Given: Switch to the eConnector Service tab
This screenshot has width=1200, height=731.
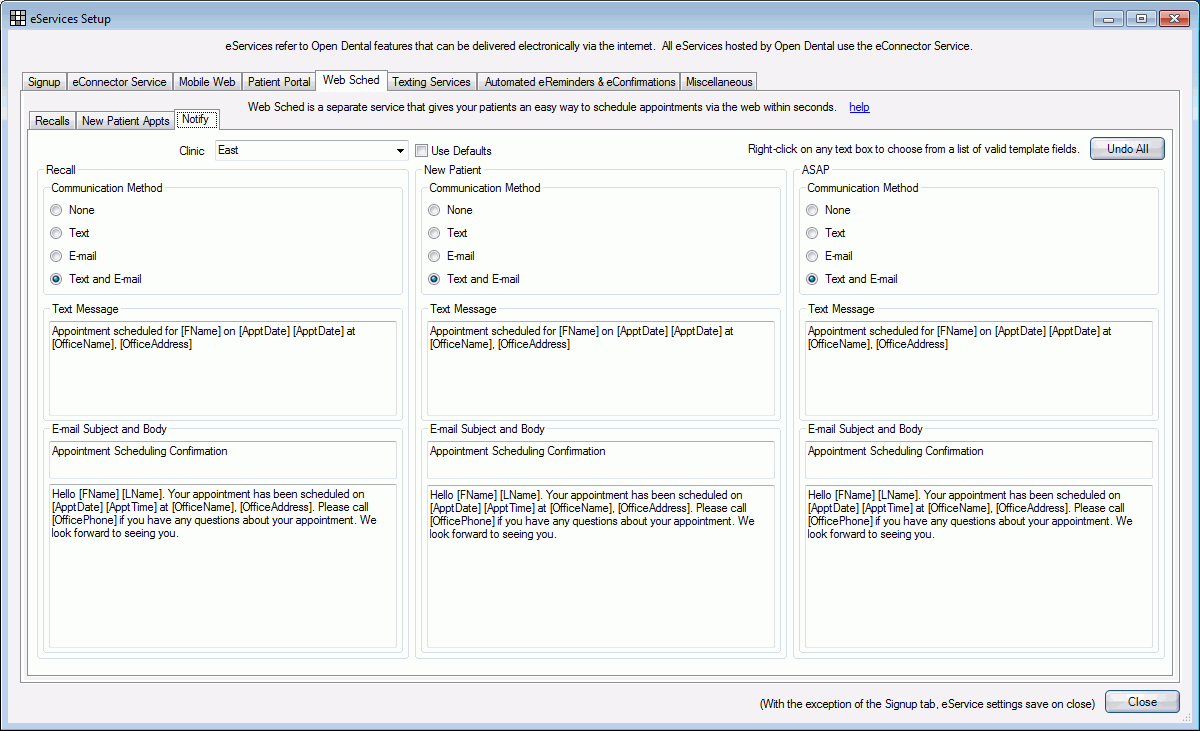Looking at the screenshot, I should [x=119, y=82].
